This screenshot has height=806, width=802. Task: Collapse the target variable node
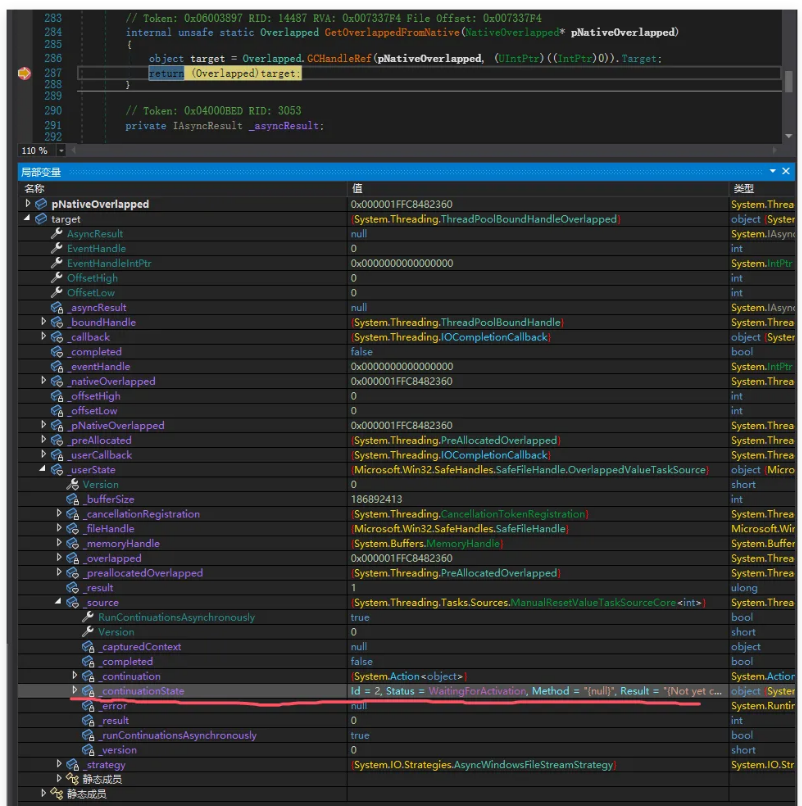pos(27,218)
